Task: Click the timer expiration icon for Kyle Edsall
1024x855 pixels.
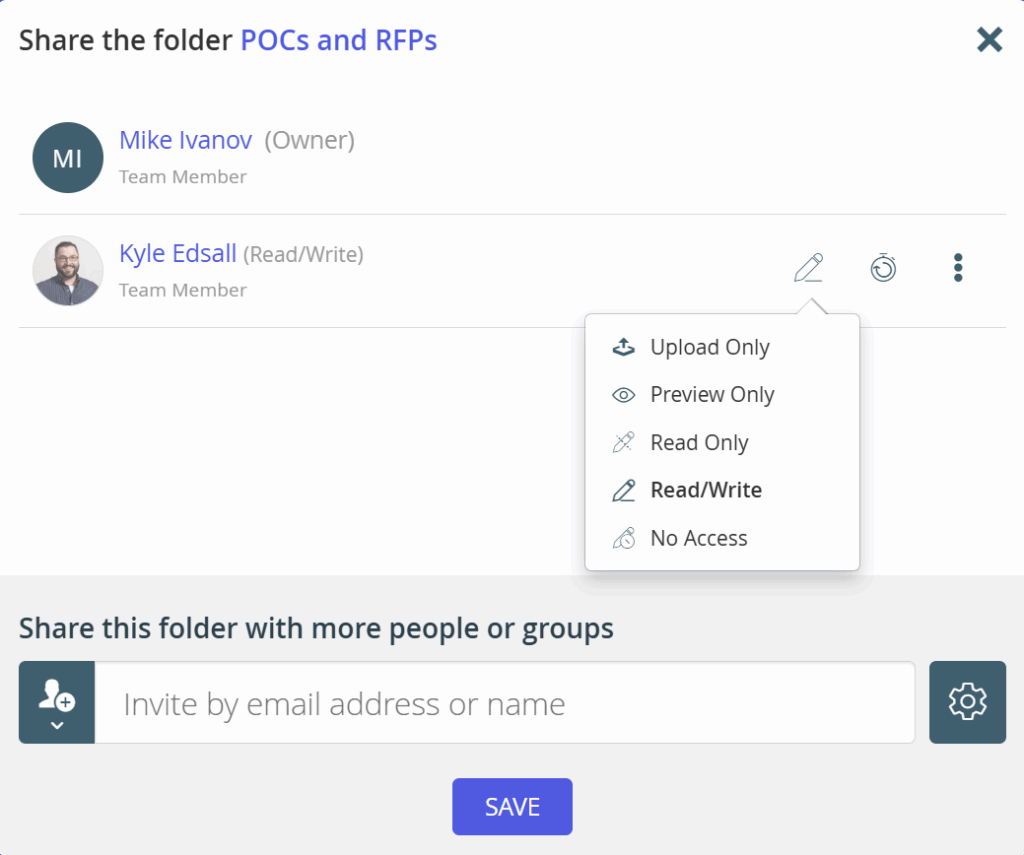Action: [x=883, y=268]
